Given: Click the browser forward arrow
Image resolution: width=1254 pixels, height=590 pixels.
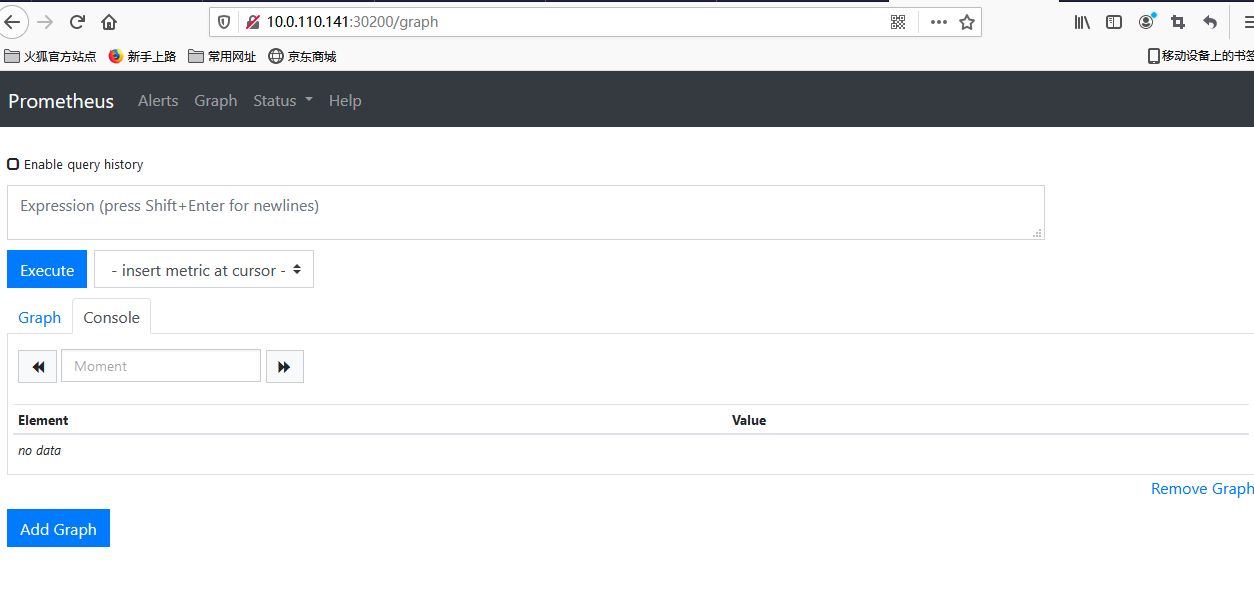Looking at the screenshot, I should pos(45,22).
